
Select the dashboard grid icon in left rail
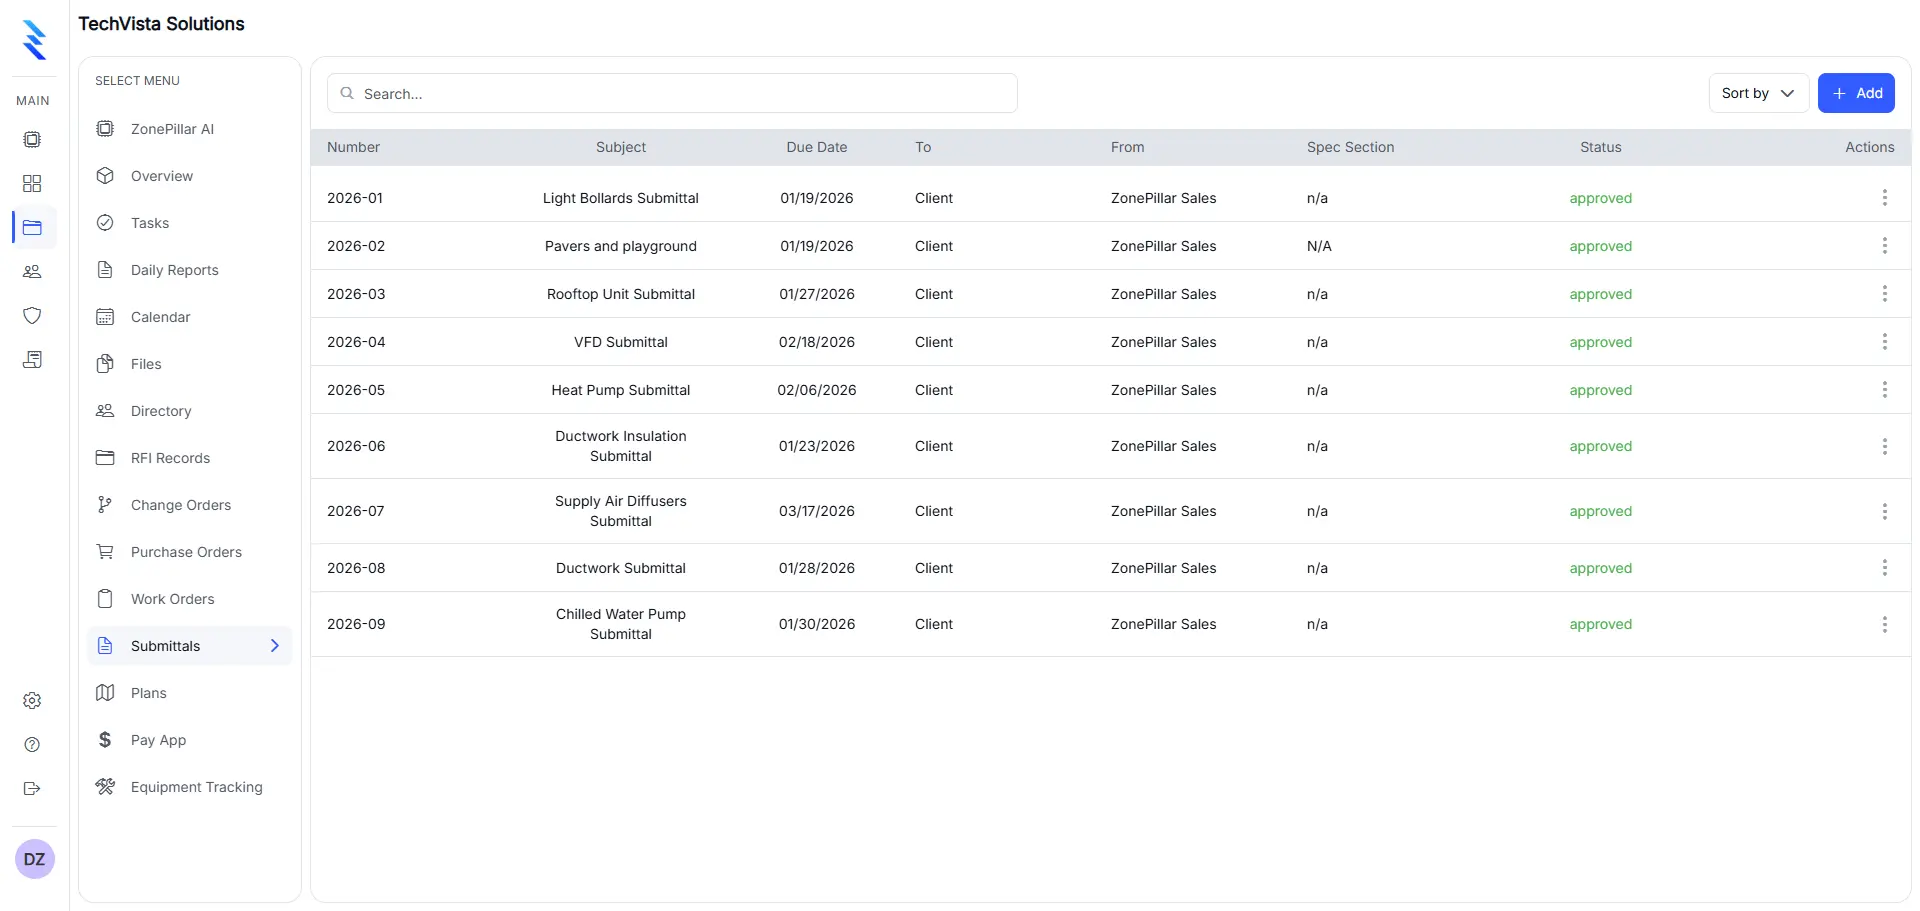click(32, 183)
